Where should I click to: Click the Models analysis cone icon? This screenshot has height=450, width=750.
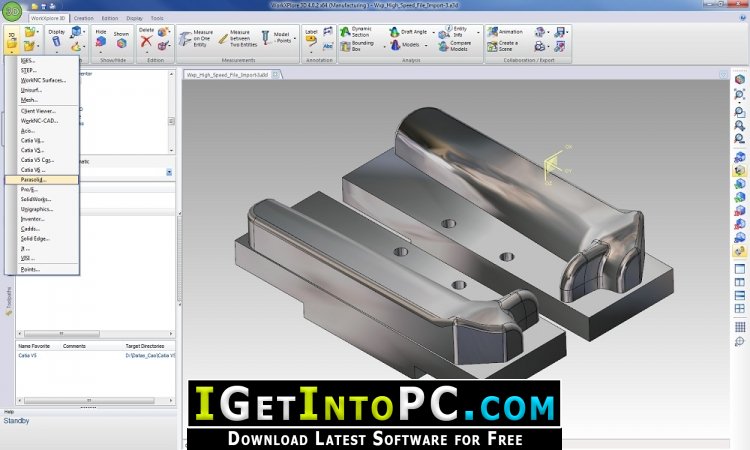[395, 45]
